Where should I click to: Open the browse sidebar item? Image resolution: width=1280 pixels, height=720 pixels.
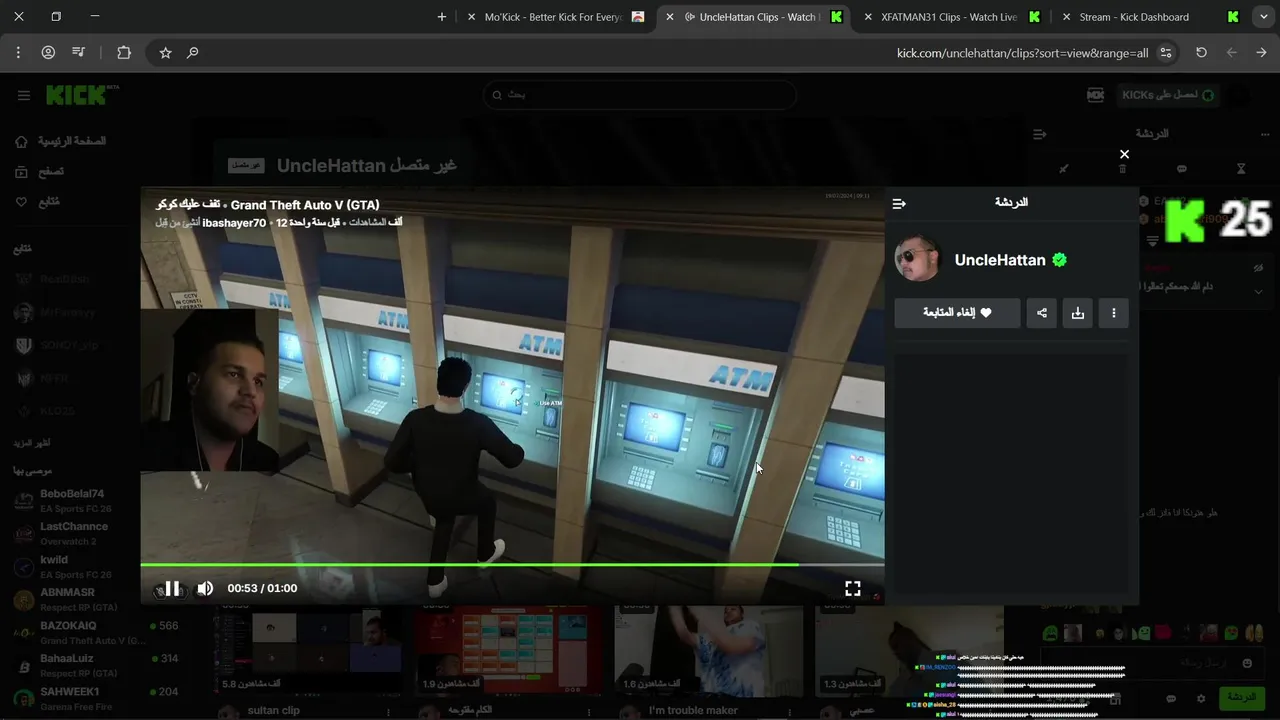[39, 172]
